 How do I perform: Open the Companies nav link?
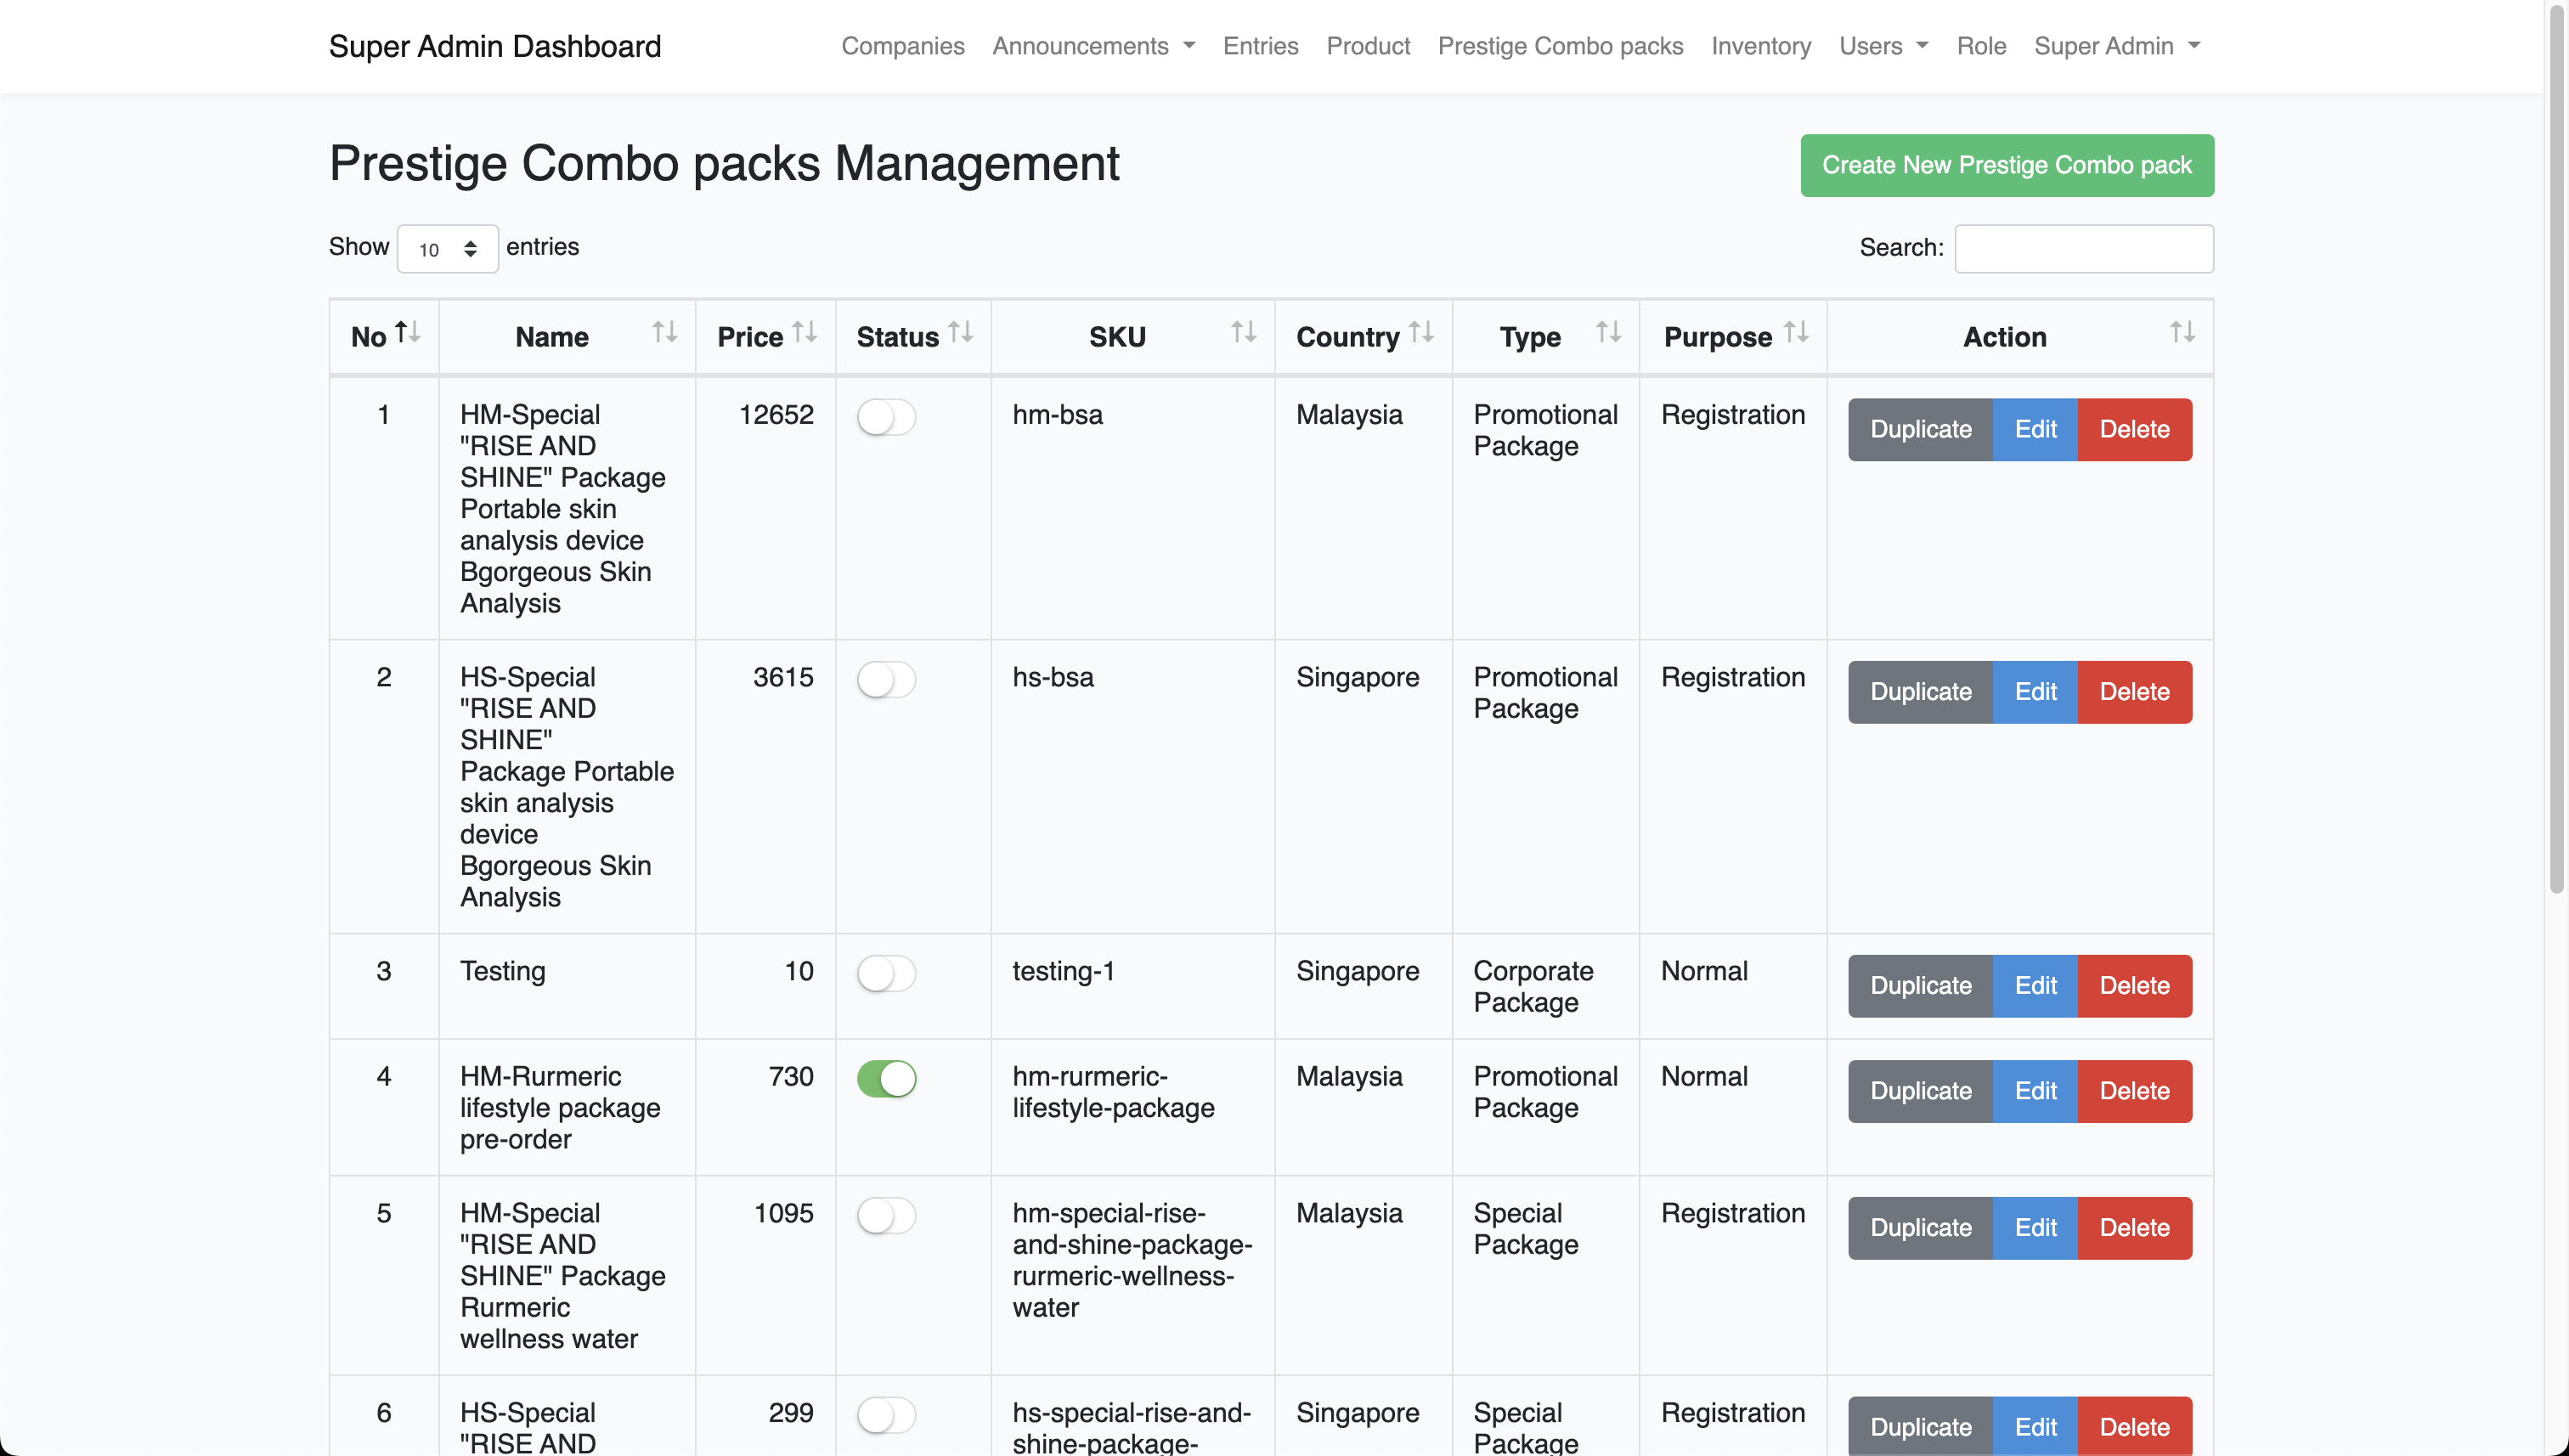902,46
